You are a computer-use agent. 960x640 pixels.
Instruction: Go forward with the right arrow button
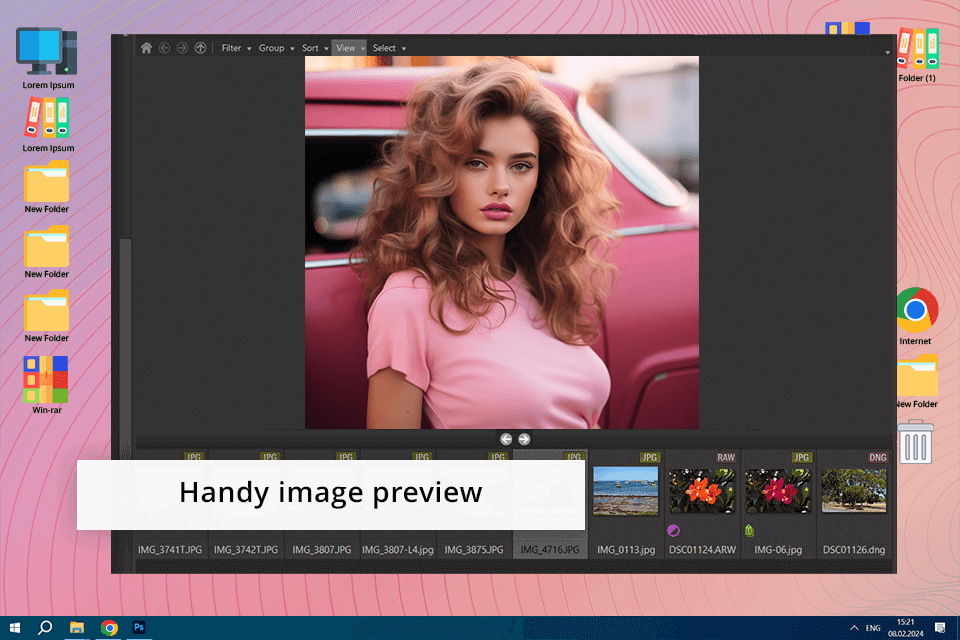pos(182,48)
